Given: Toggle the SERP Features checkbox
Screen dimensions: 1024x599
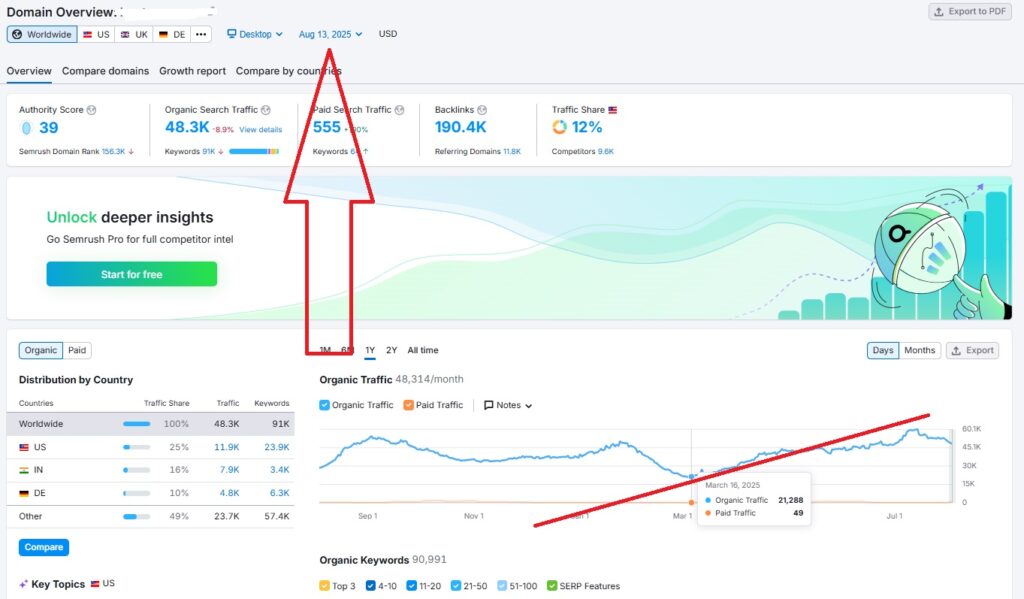Looking at the screenshot, I should point(552,586).
